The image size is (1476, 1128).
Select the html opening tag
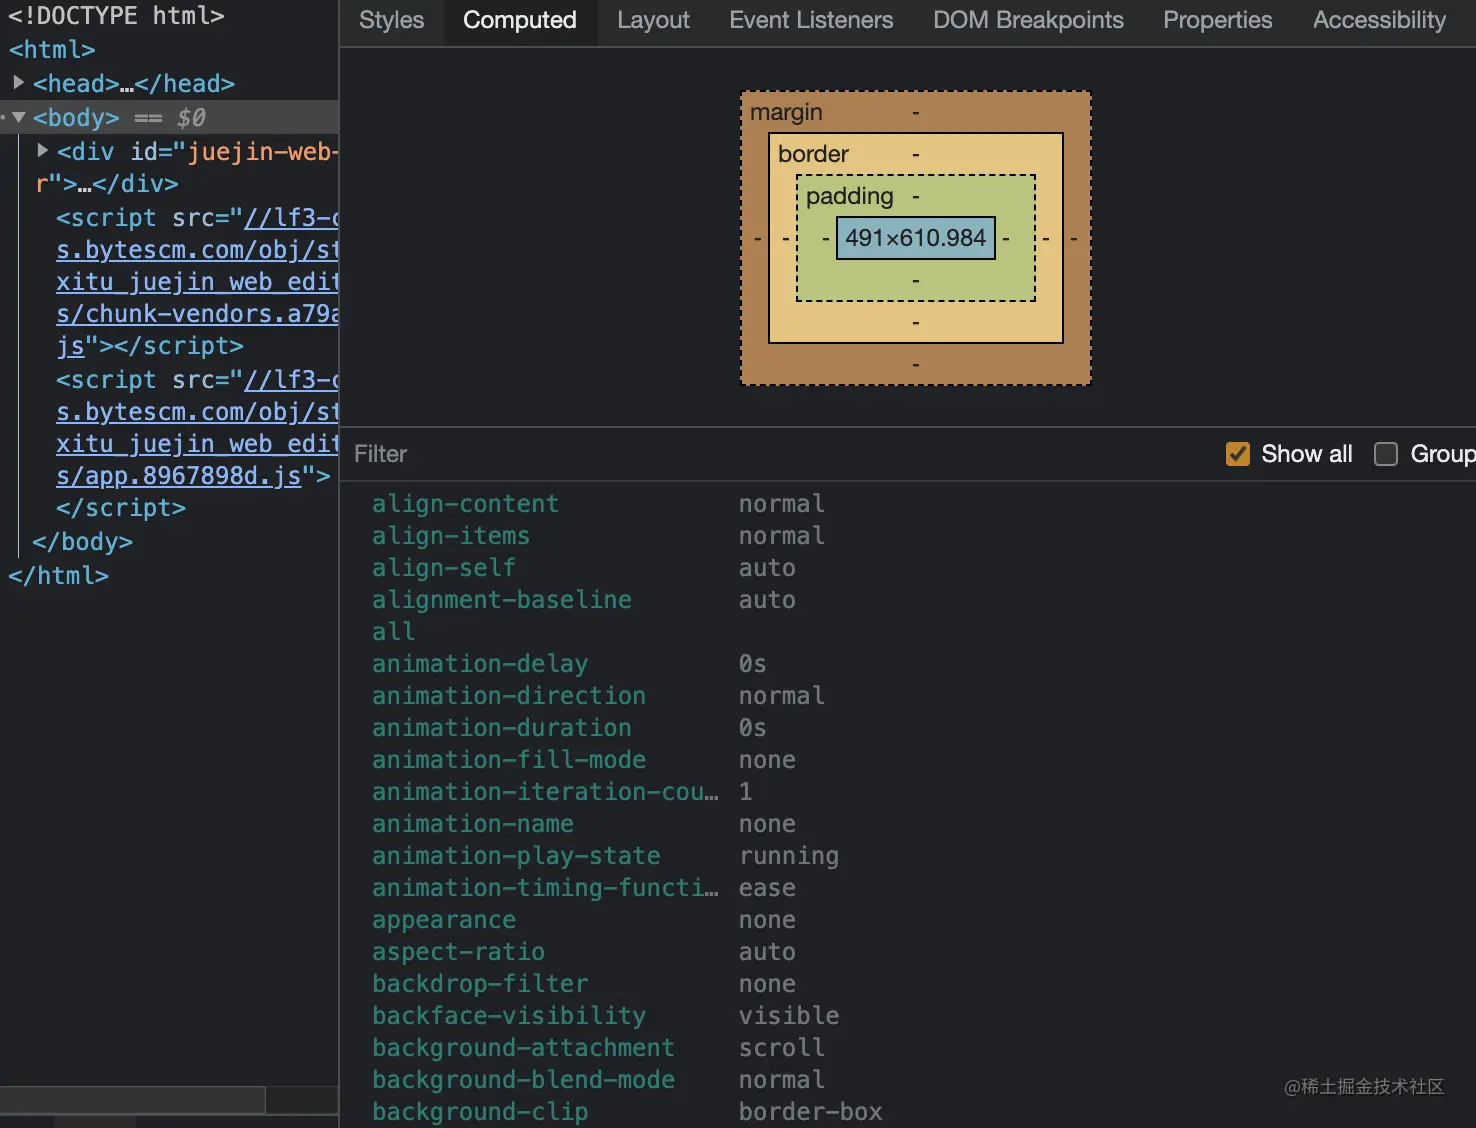pos(52,49)
